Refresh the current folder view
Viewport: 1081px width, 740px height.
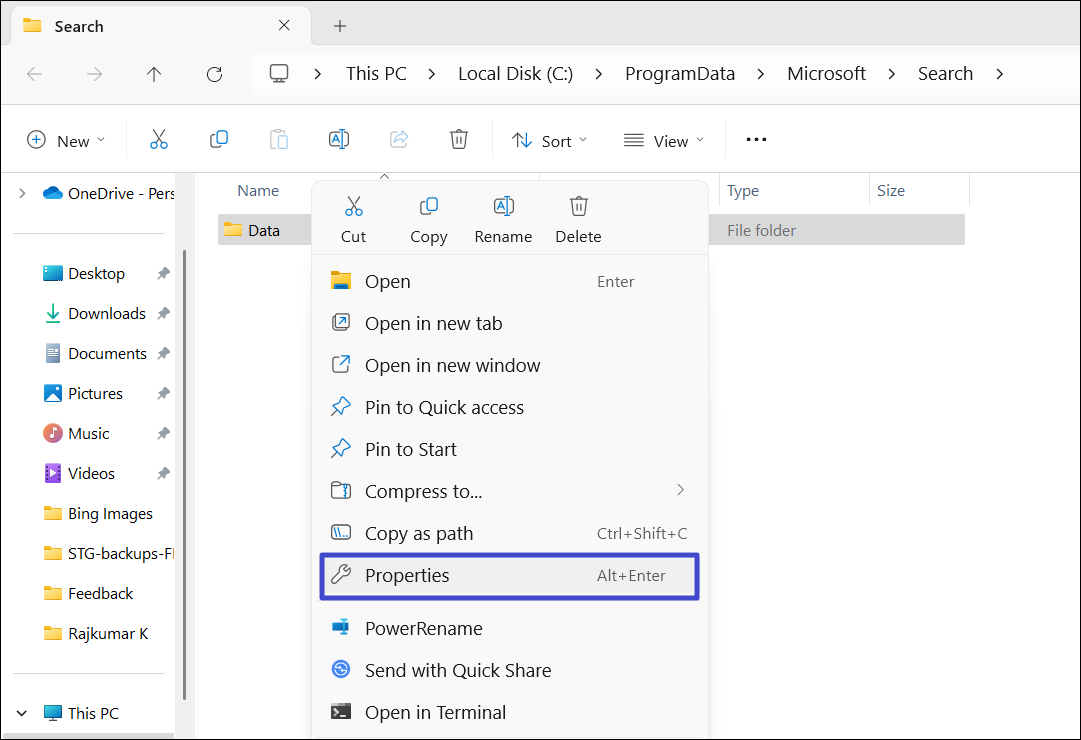click(x=214, y=74)
